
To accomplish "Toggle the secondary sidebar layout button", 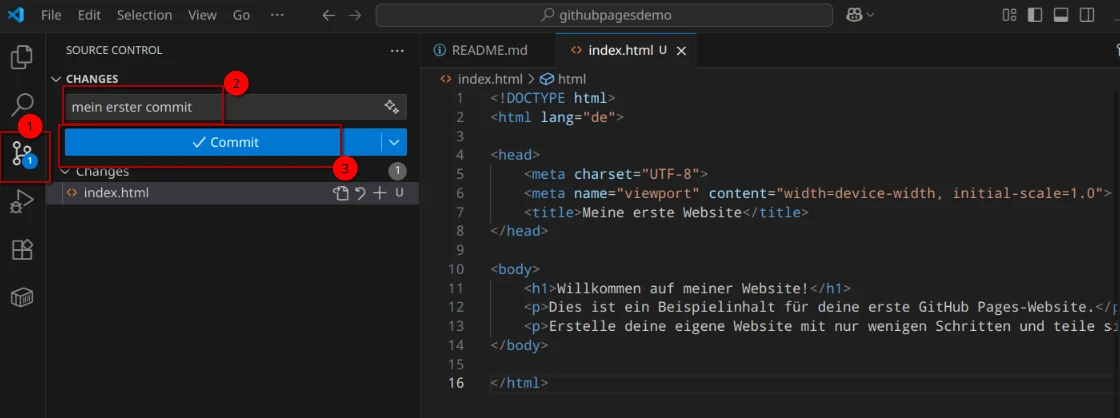I will point(1087,15).
